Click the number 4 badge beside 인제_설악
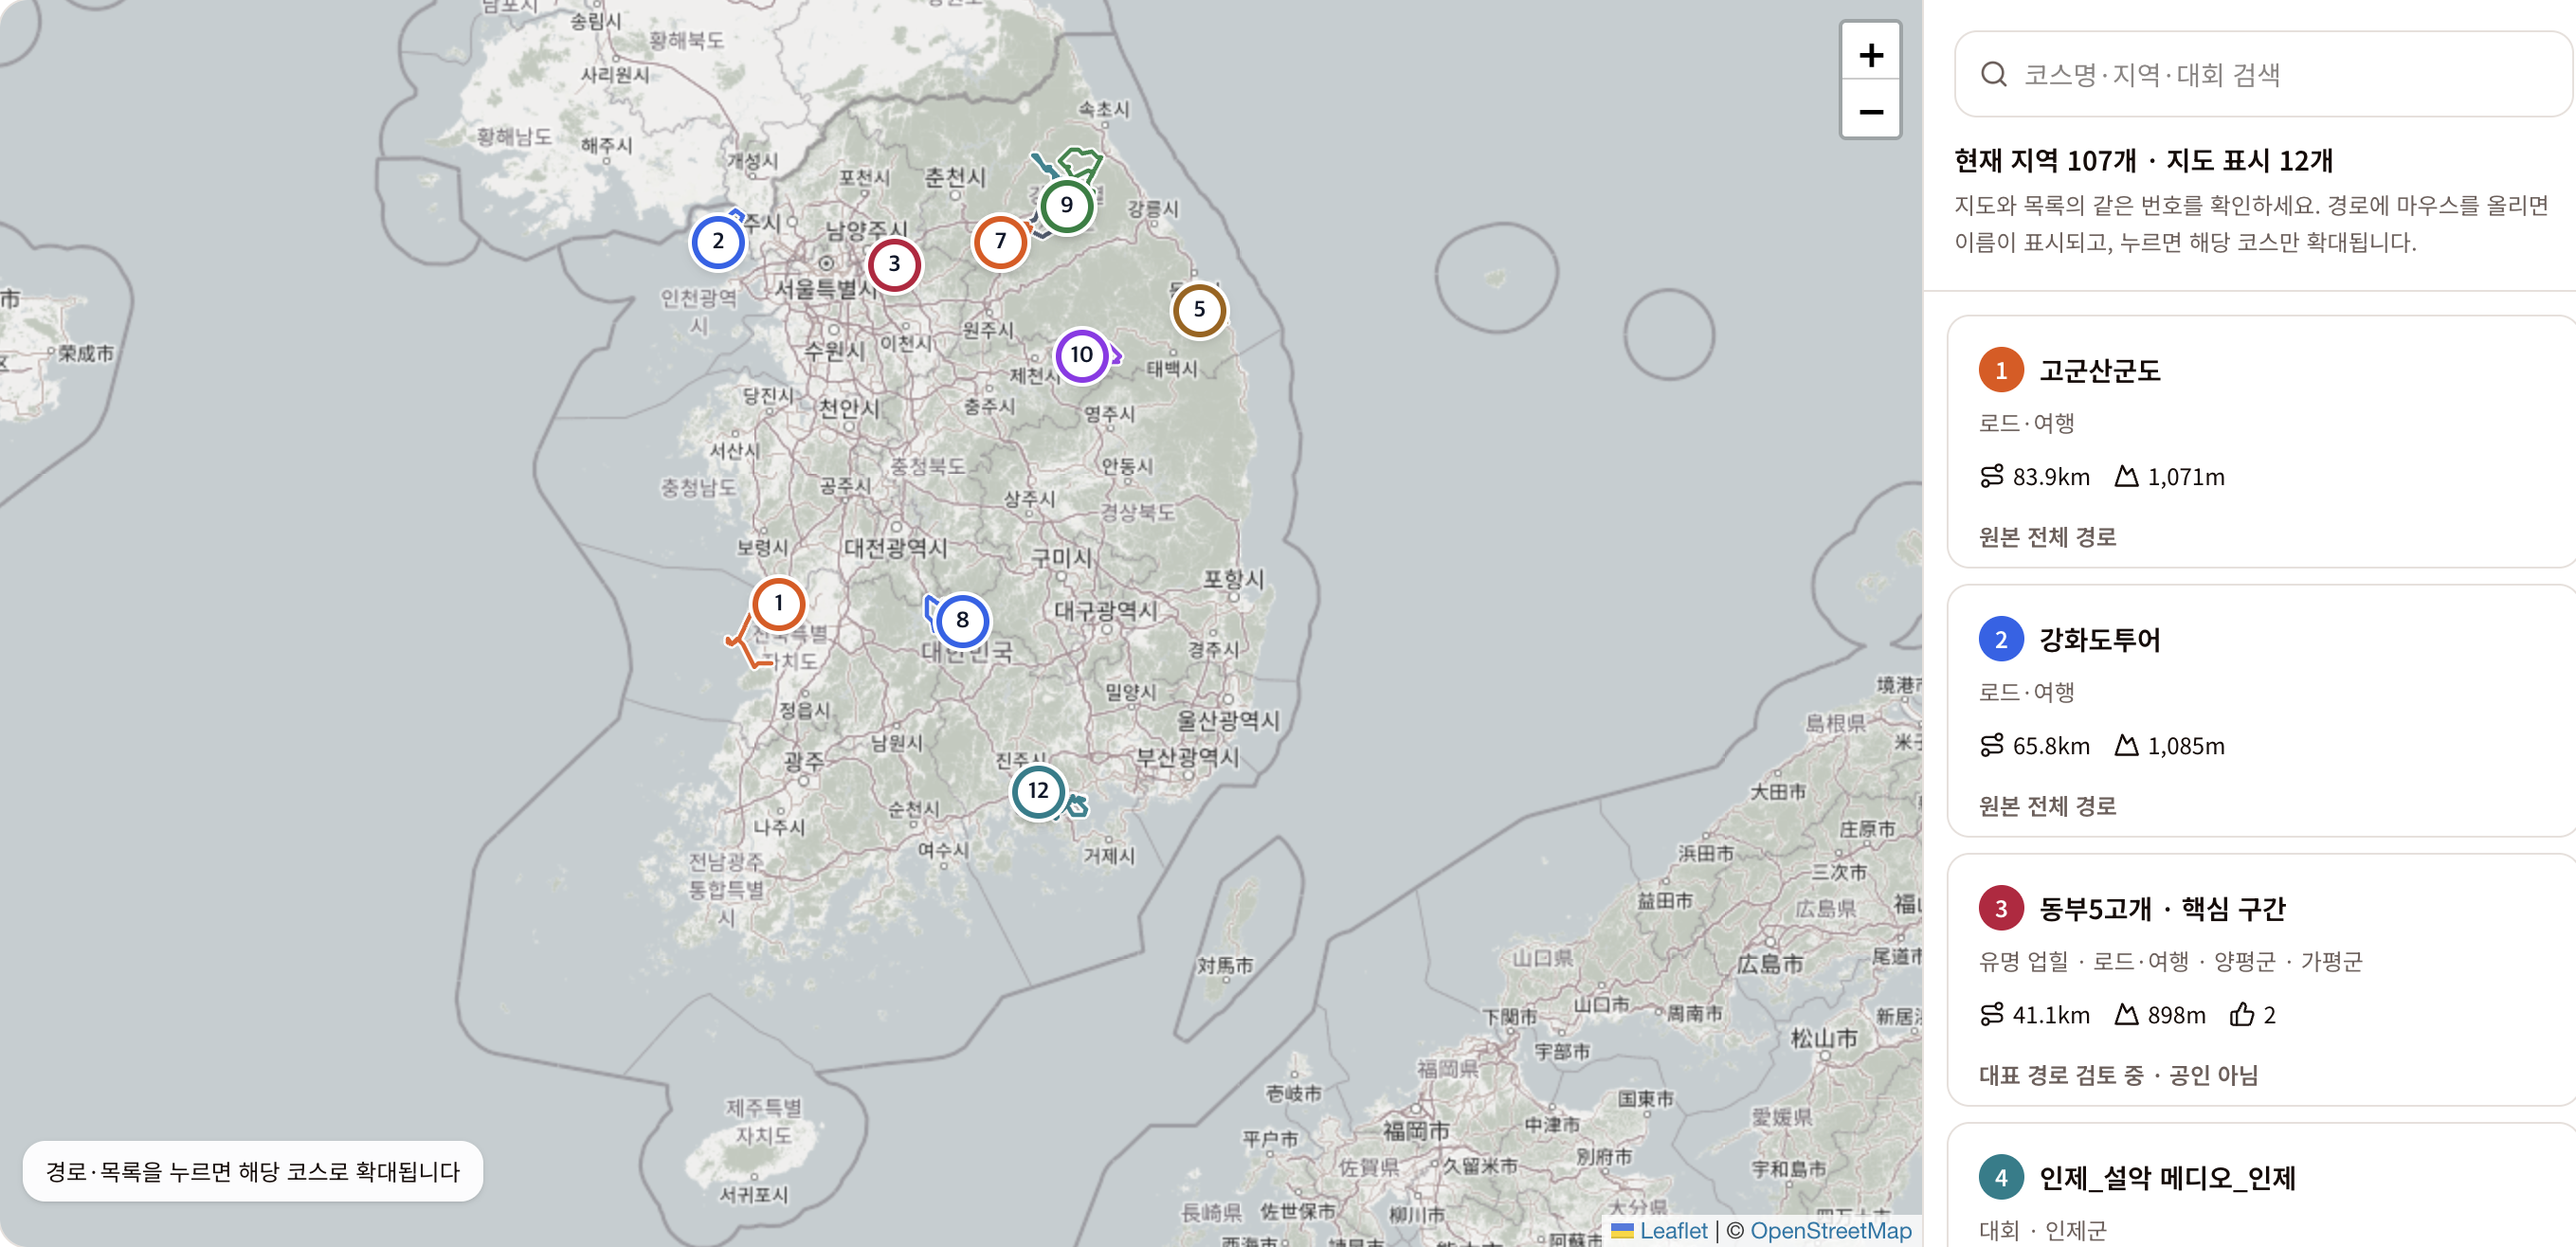The image size is (2576, 1247). tap(2001, 1177)
